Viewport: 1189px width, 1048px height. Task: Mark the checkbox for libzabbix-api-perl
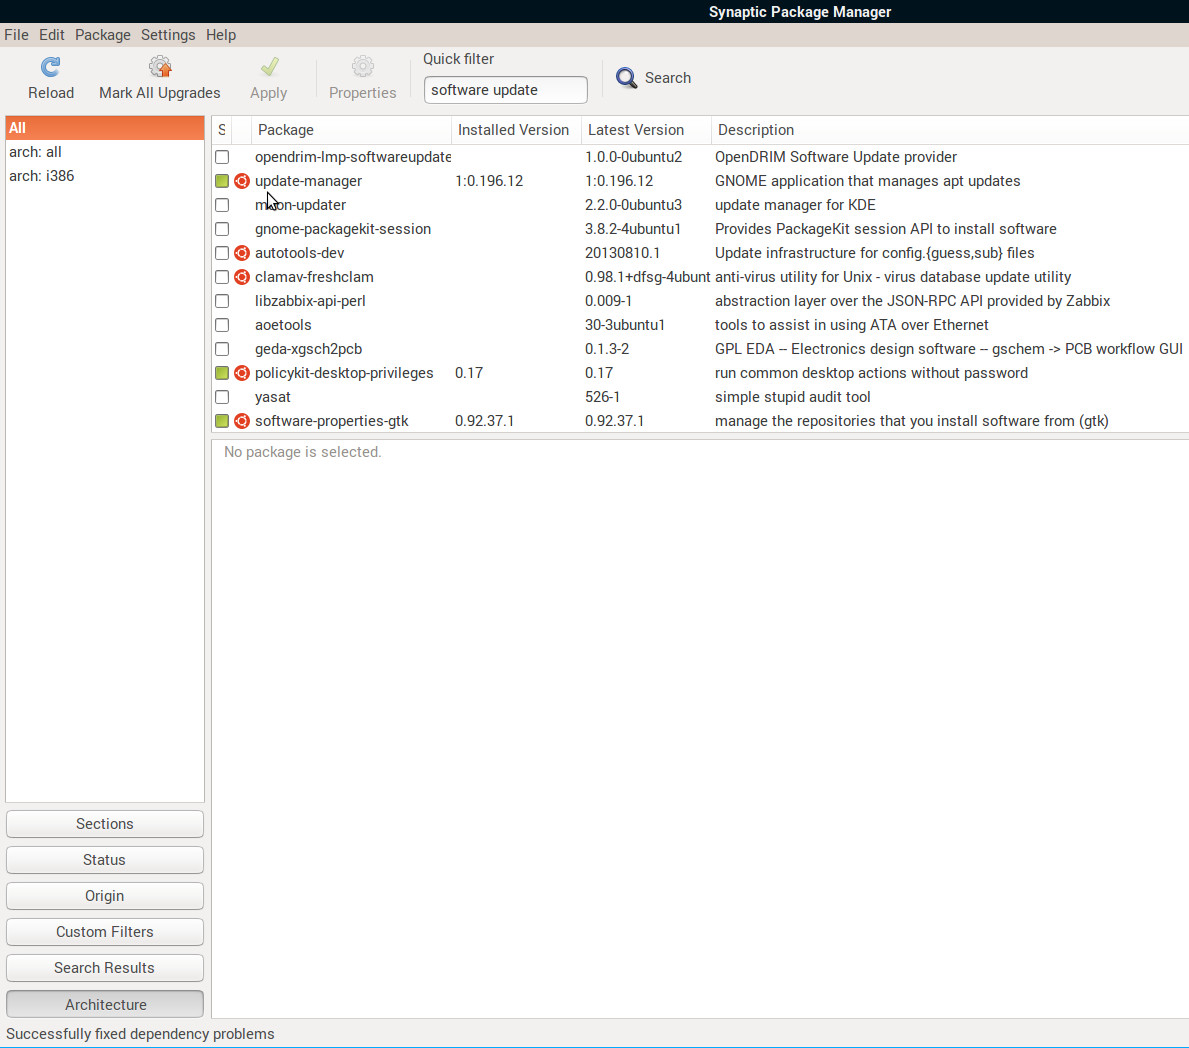tap(222, 301)
